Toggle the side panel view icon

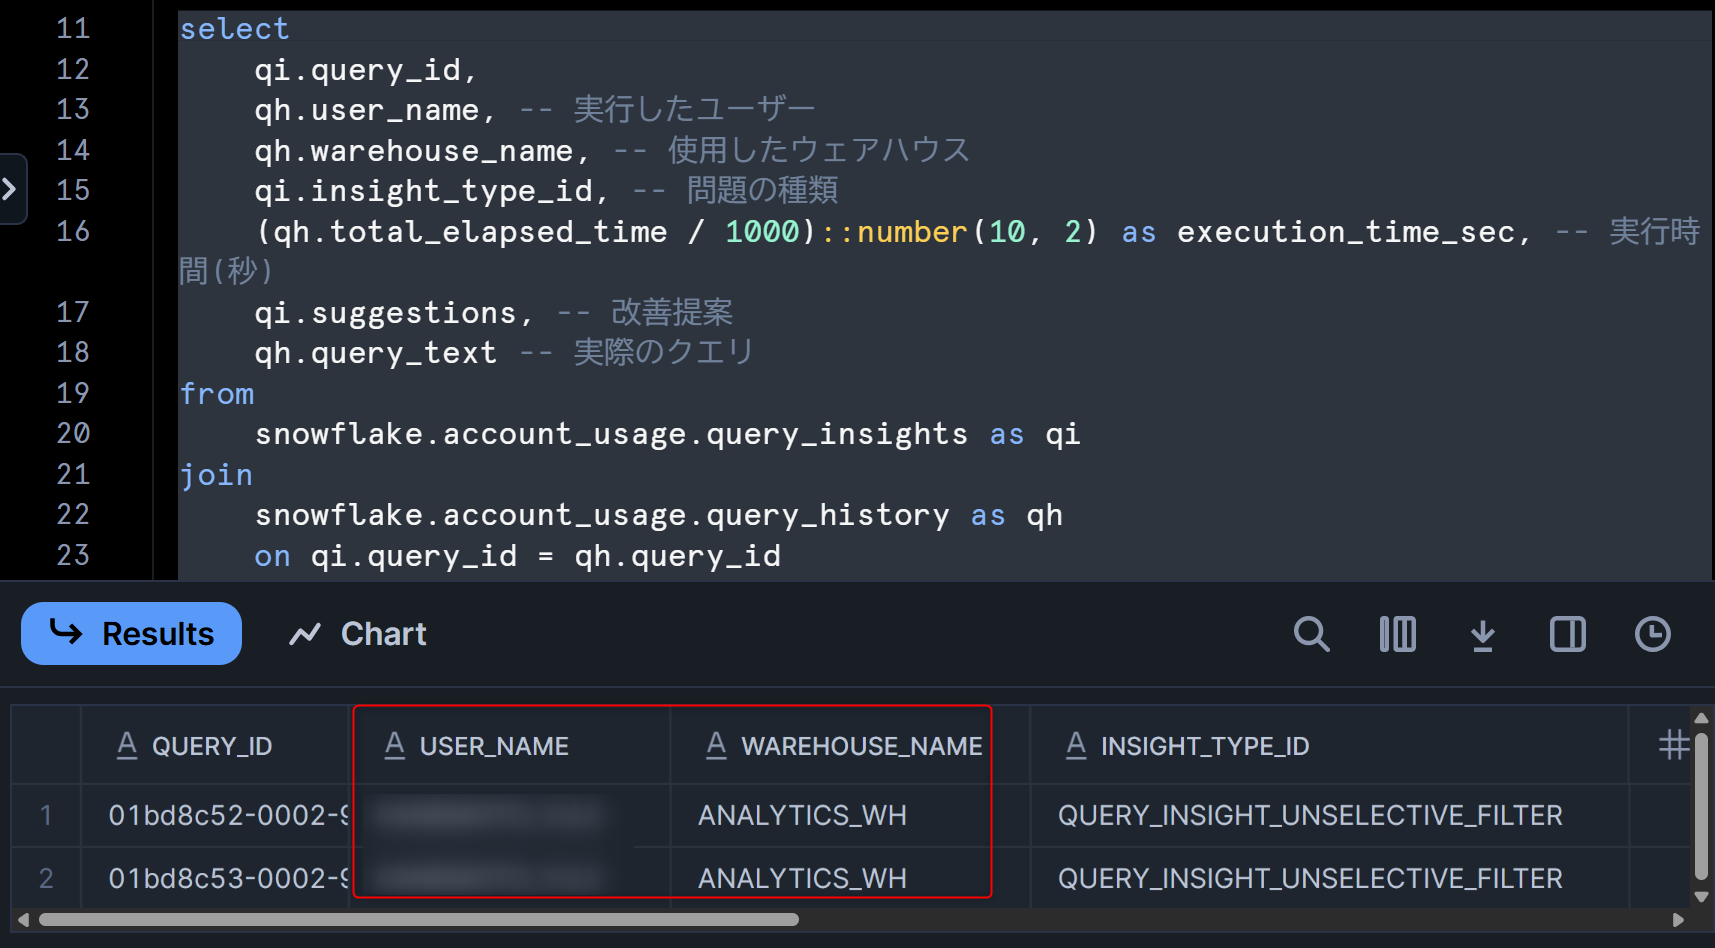(x=1568, y=634)
